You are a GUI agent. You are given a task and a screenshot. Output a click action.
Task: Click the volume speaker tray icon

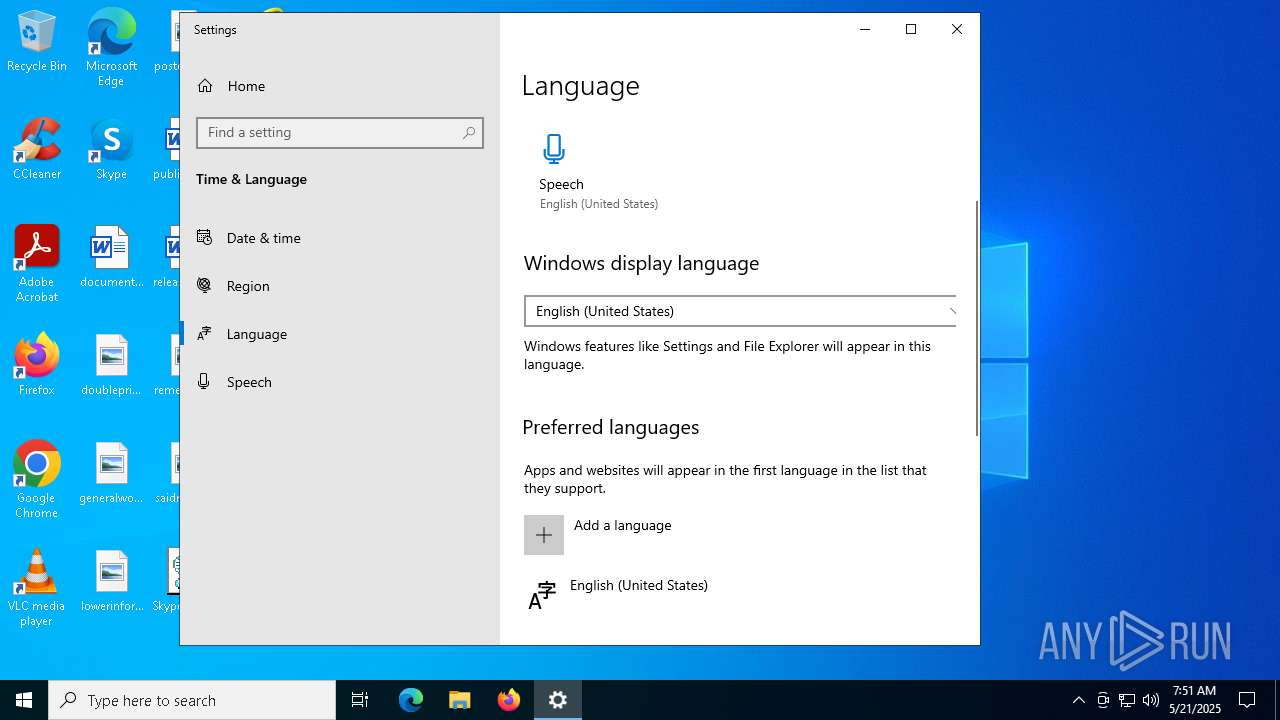click(1151, 700)
